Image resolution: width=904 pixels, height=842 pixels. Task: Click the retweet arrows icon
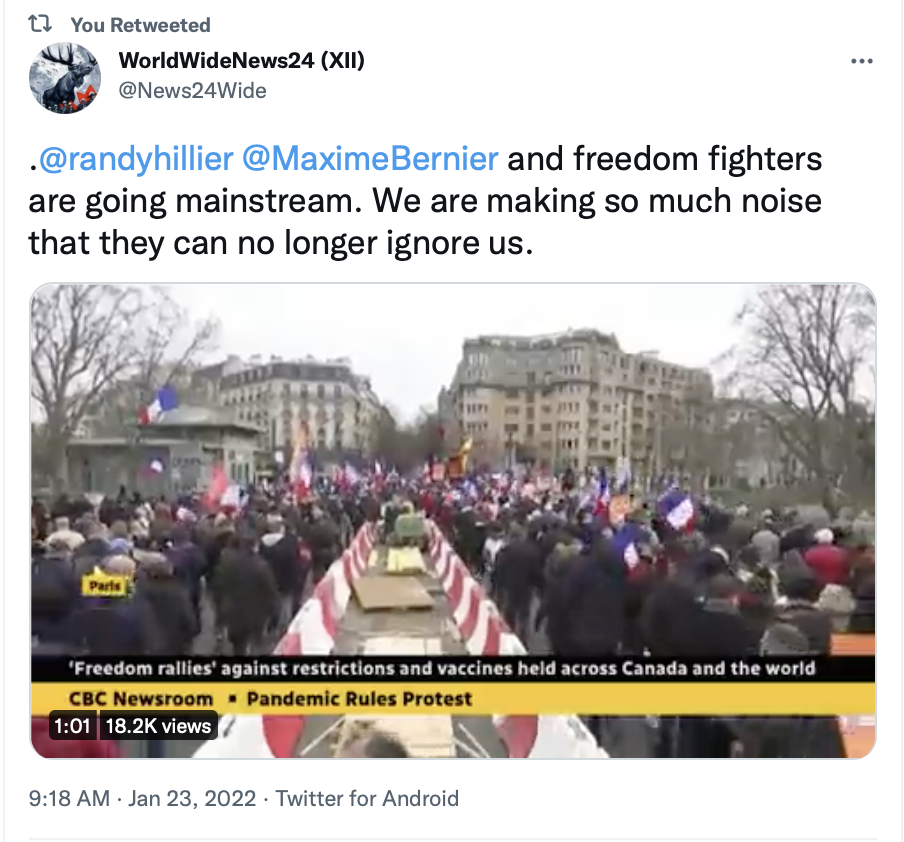(40, 24)
